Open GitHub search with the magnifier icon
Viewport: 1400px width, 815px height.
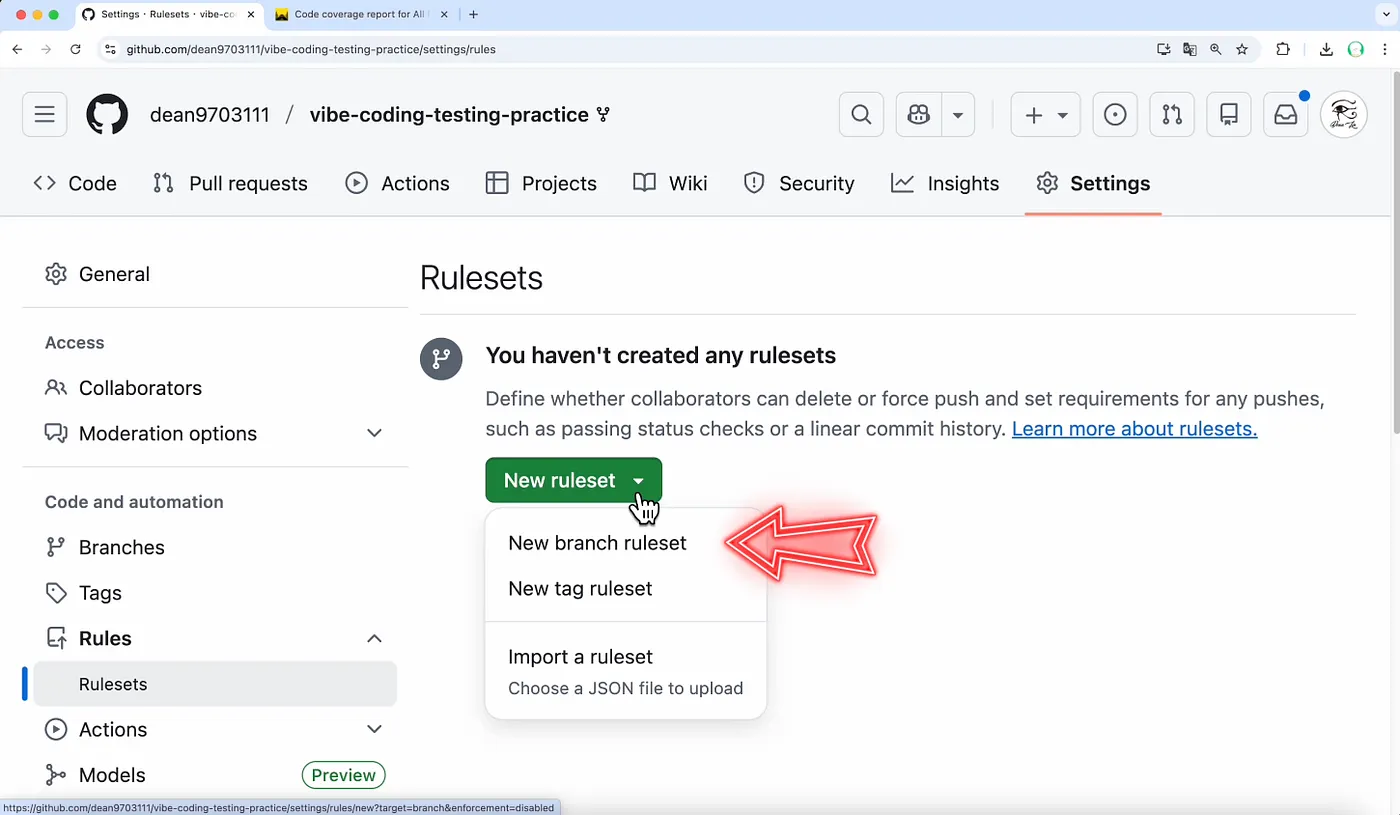[861, 115]
